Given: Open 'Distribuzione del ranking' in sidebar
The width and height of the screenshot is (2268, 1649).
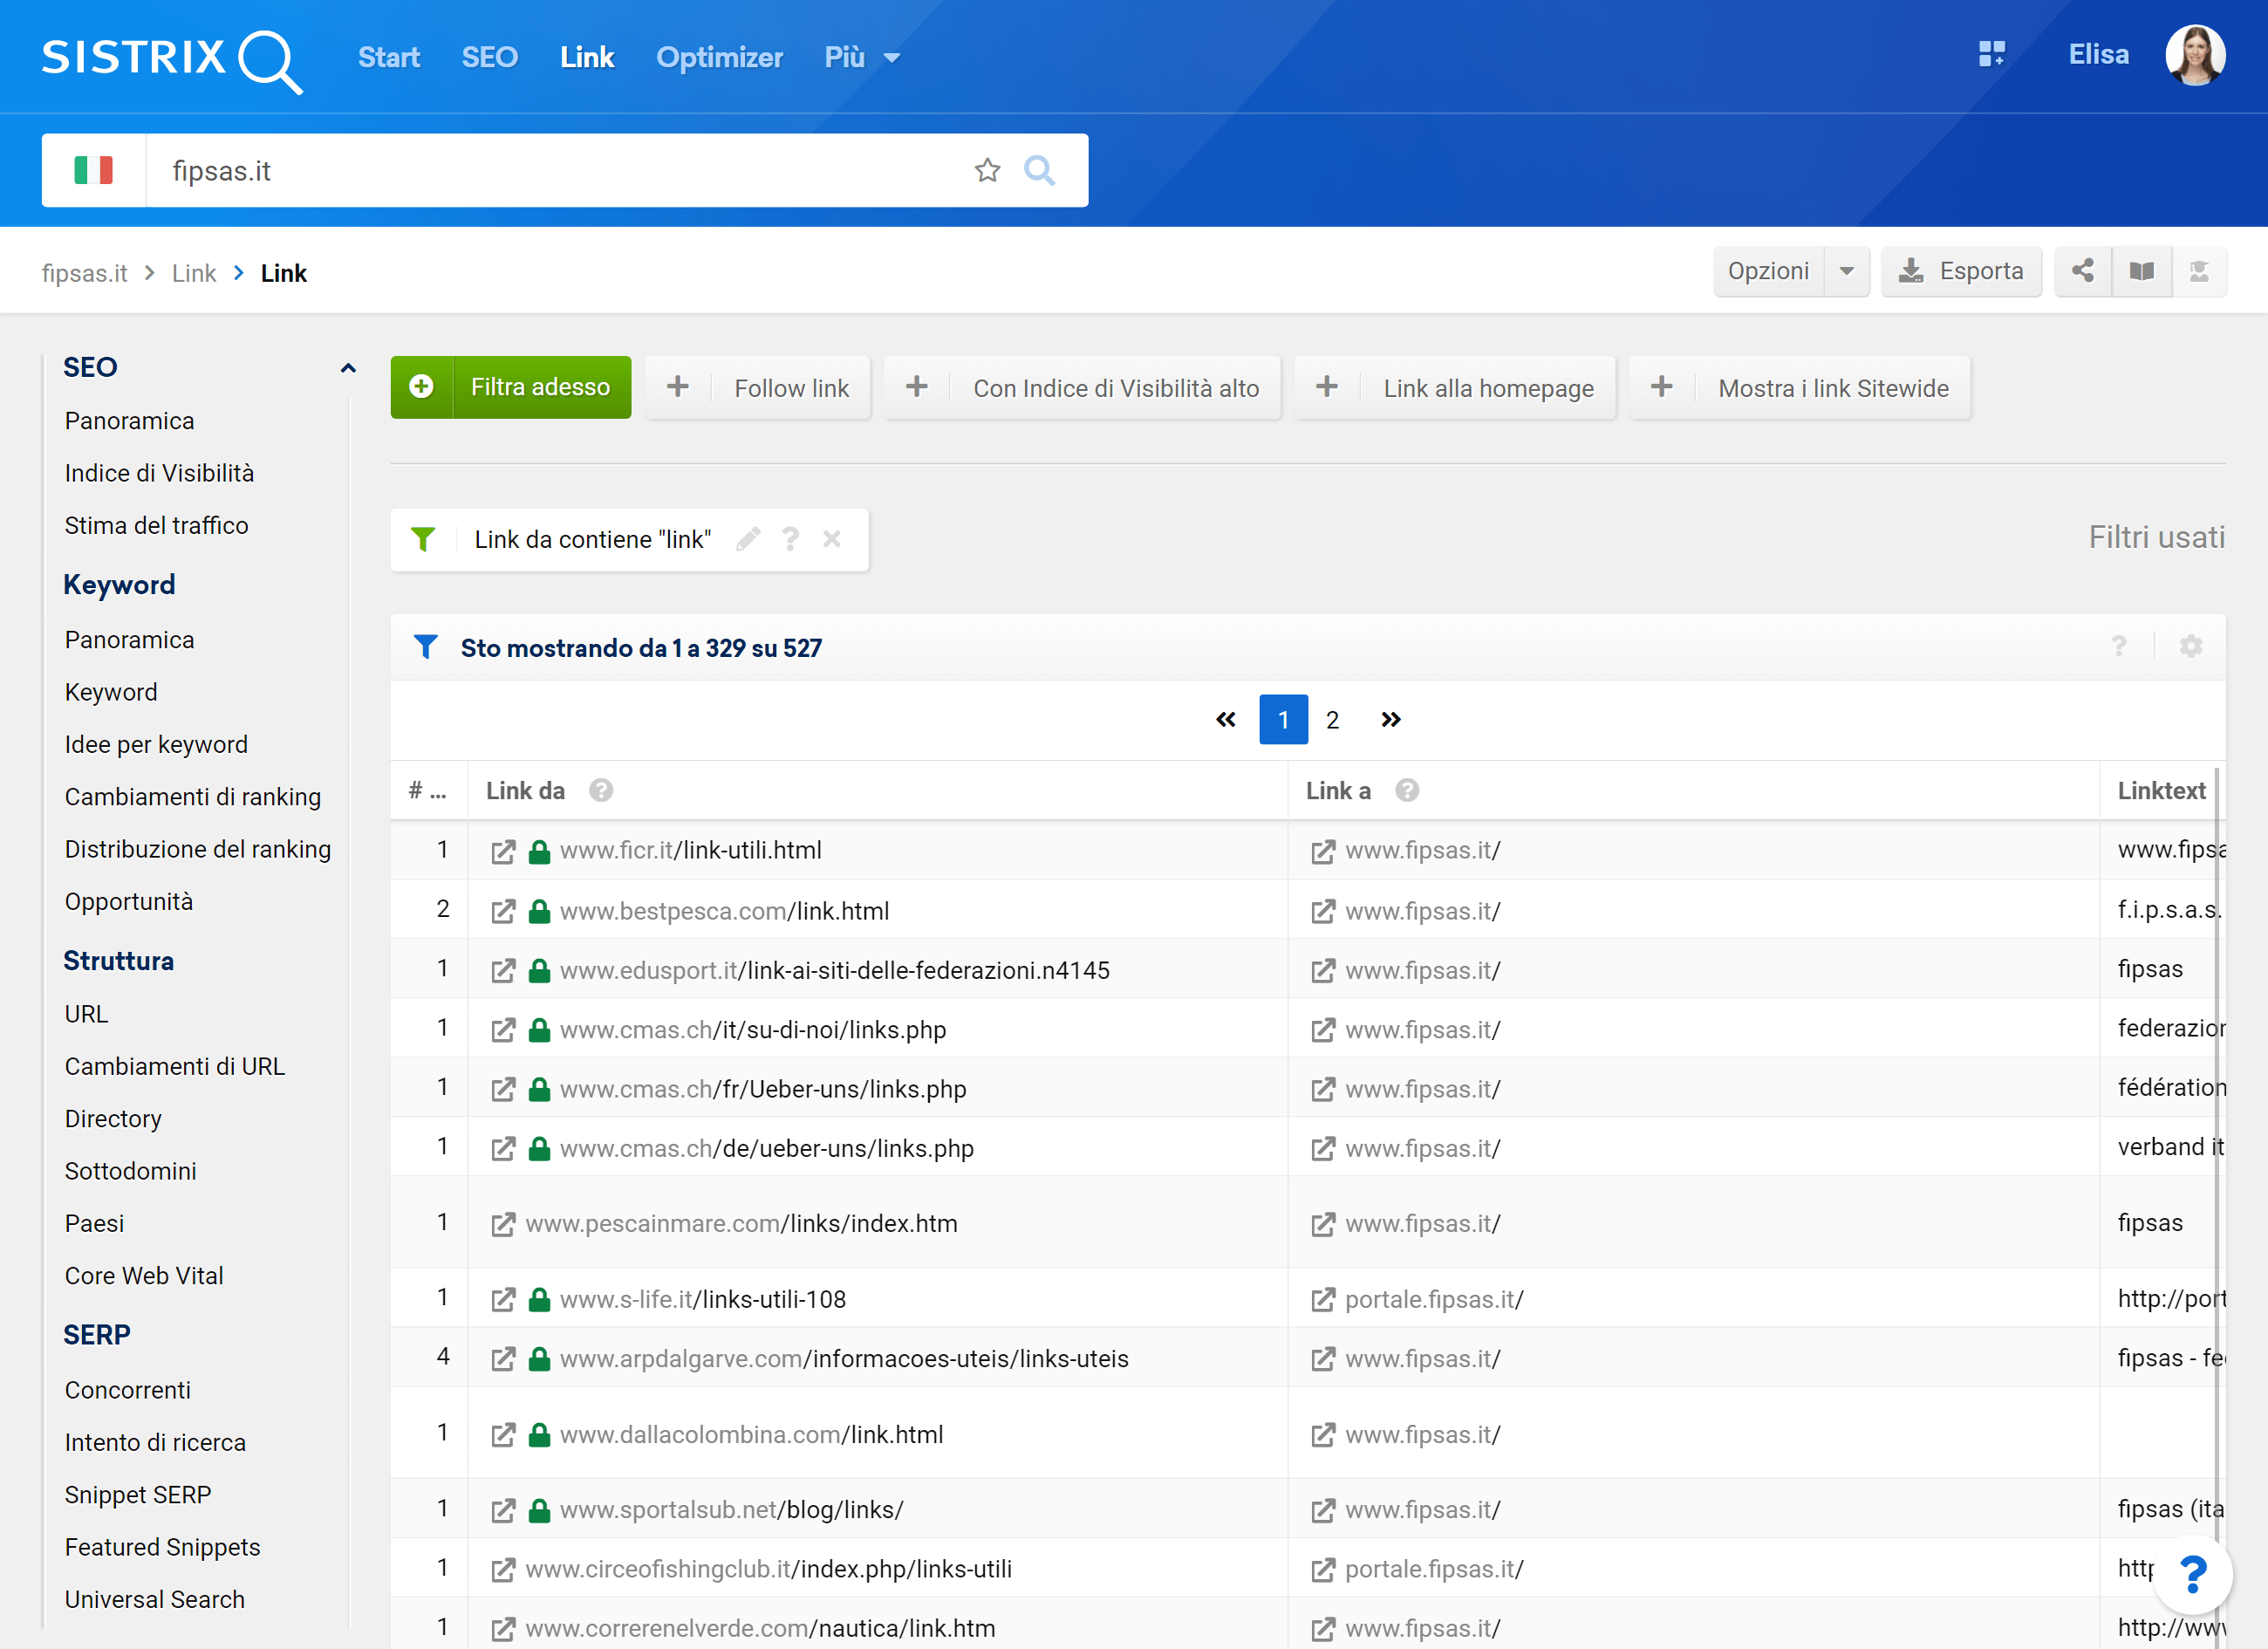Looking at the screenshot, I should [197, 849].
